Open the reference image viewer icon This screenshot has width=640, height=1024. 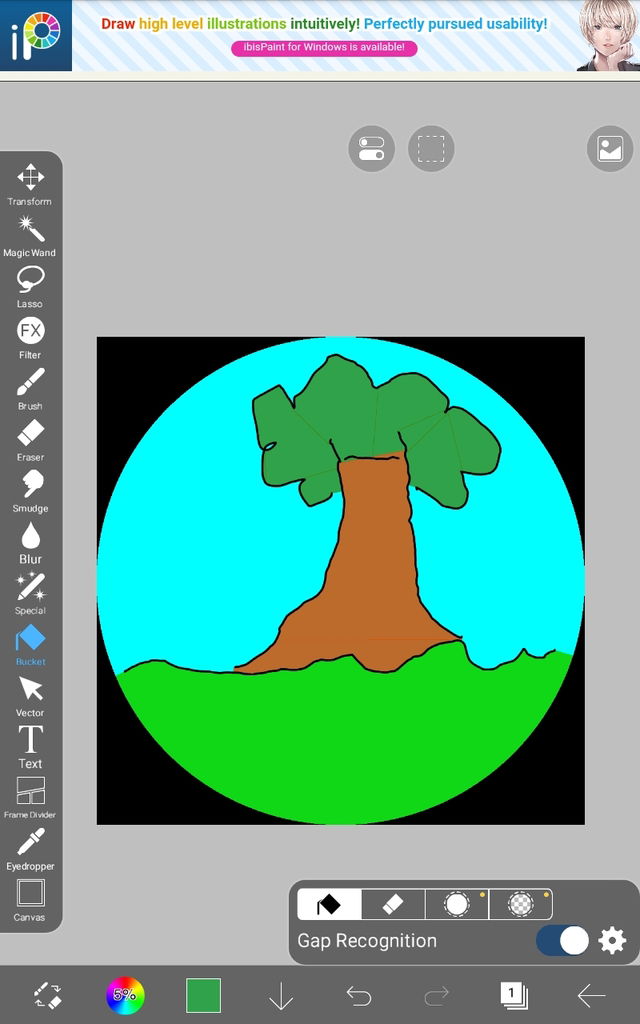tap(609, 149)
